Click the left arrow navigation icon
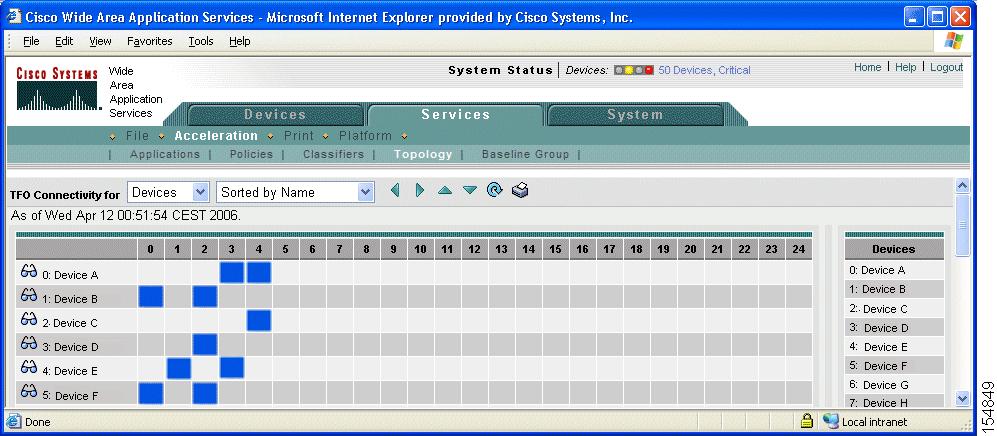The height and width of the screenshot is (436, 997). (395, 190)
